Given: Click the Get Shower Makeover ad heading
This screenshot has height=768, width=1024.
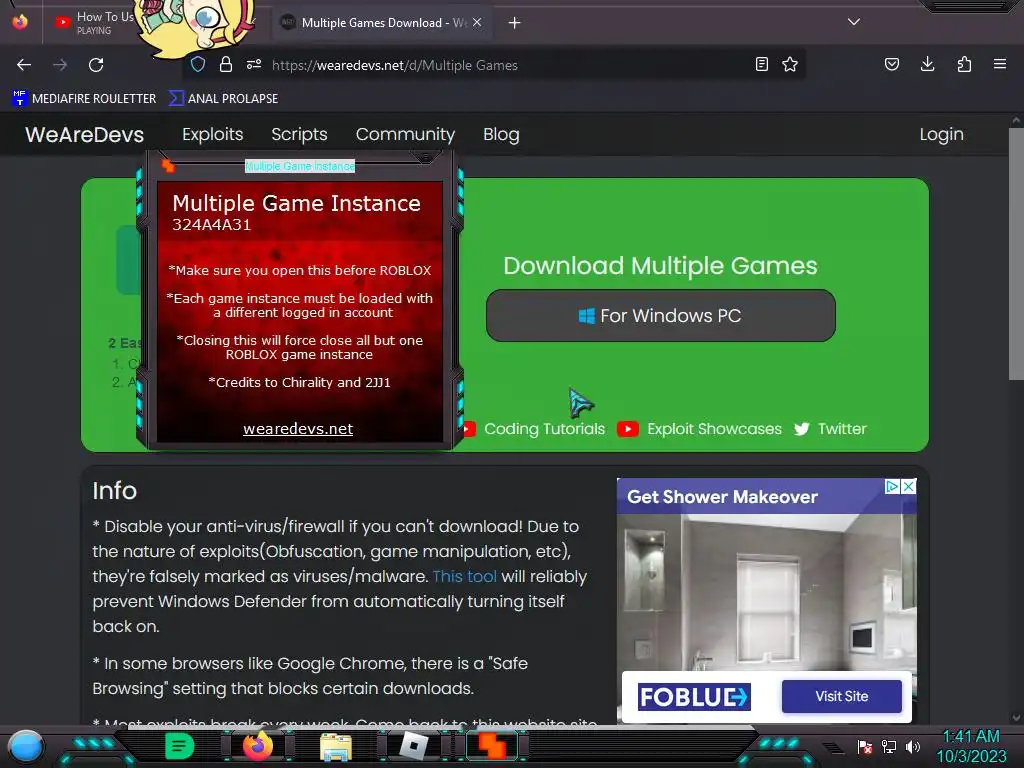Looking at the screenshot, I should click(x=722, y=497).
